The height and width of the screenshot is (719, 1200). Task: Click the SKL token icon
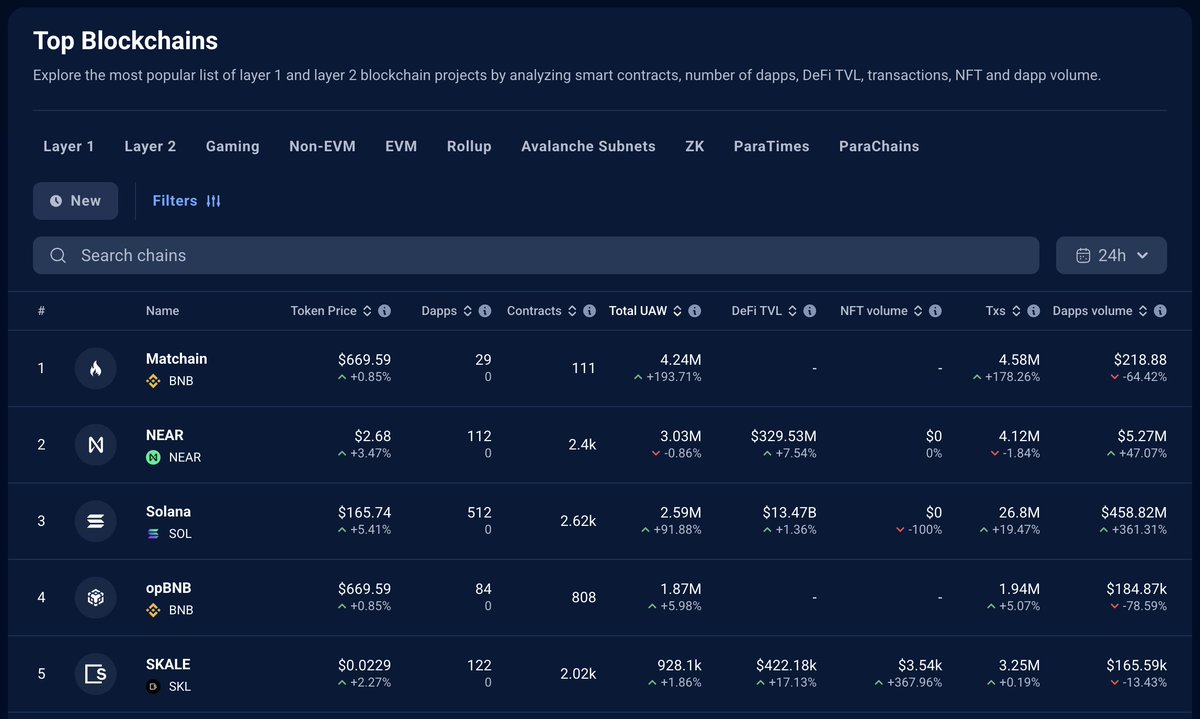(x=153, y=687)
